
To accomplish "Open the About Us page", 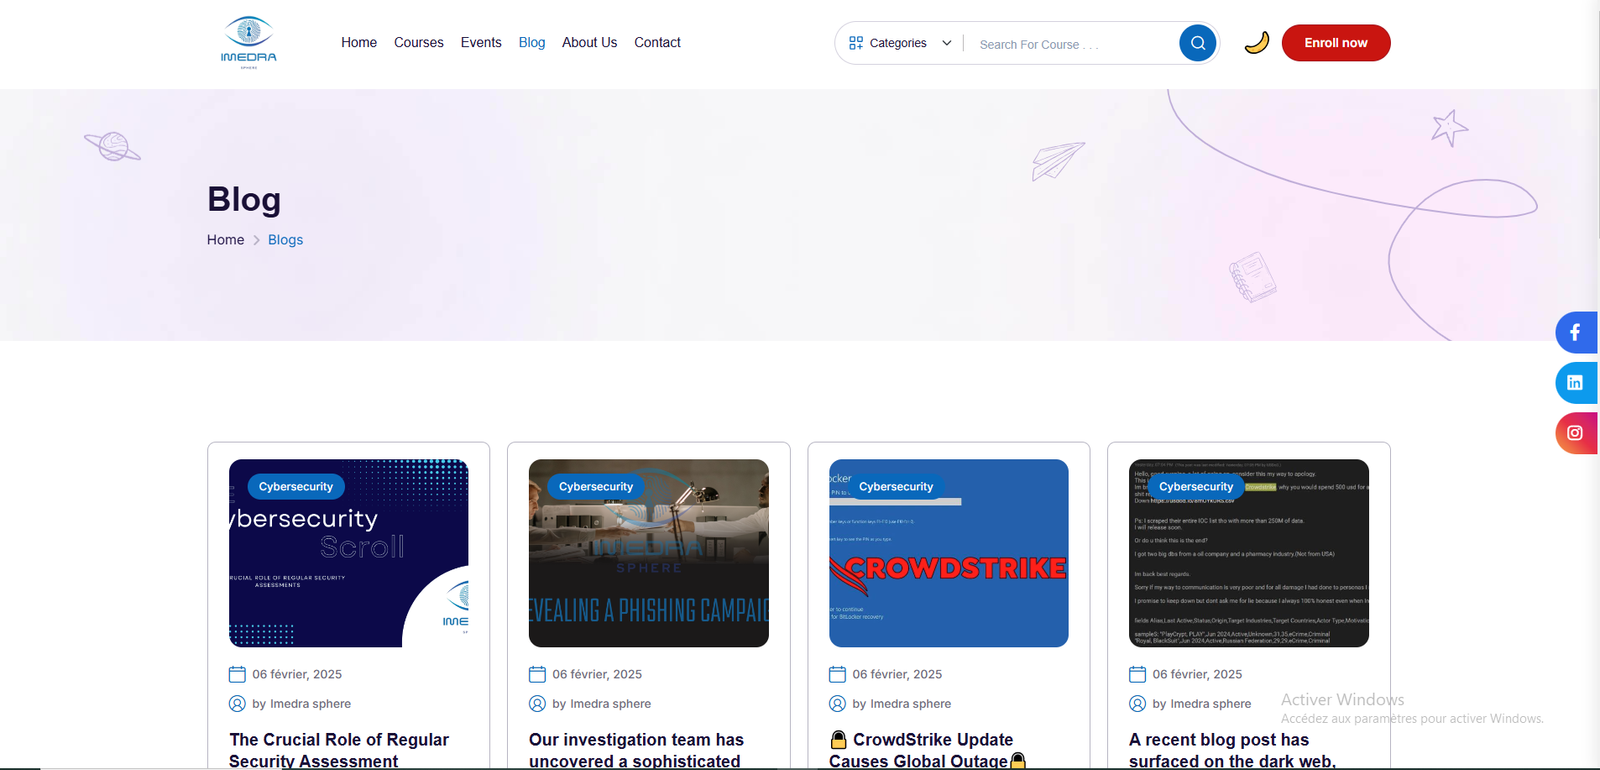I will point(589,42).
